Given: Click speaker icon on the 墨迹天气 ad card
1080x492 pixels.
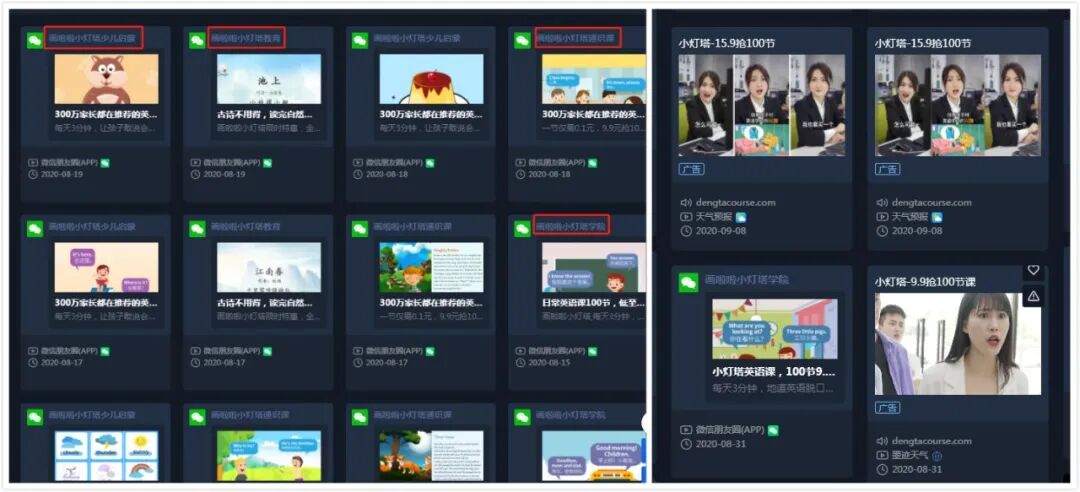Looking at the screenshot, I should click(881, 441).
